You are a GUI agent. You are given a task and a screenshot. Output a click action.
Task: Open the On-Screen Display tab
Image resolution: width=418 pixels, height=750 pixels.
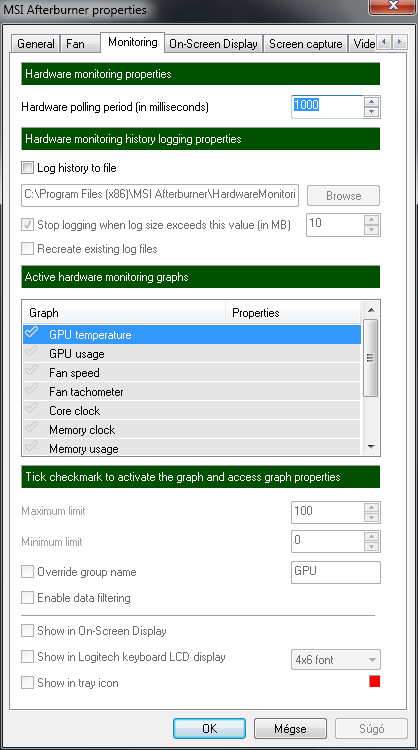pyautogui.click(x=214, y=44)
